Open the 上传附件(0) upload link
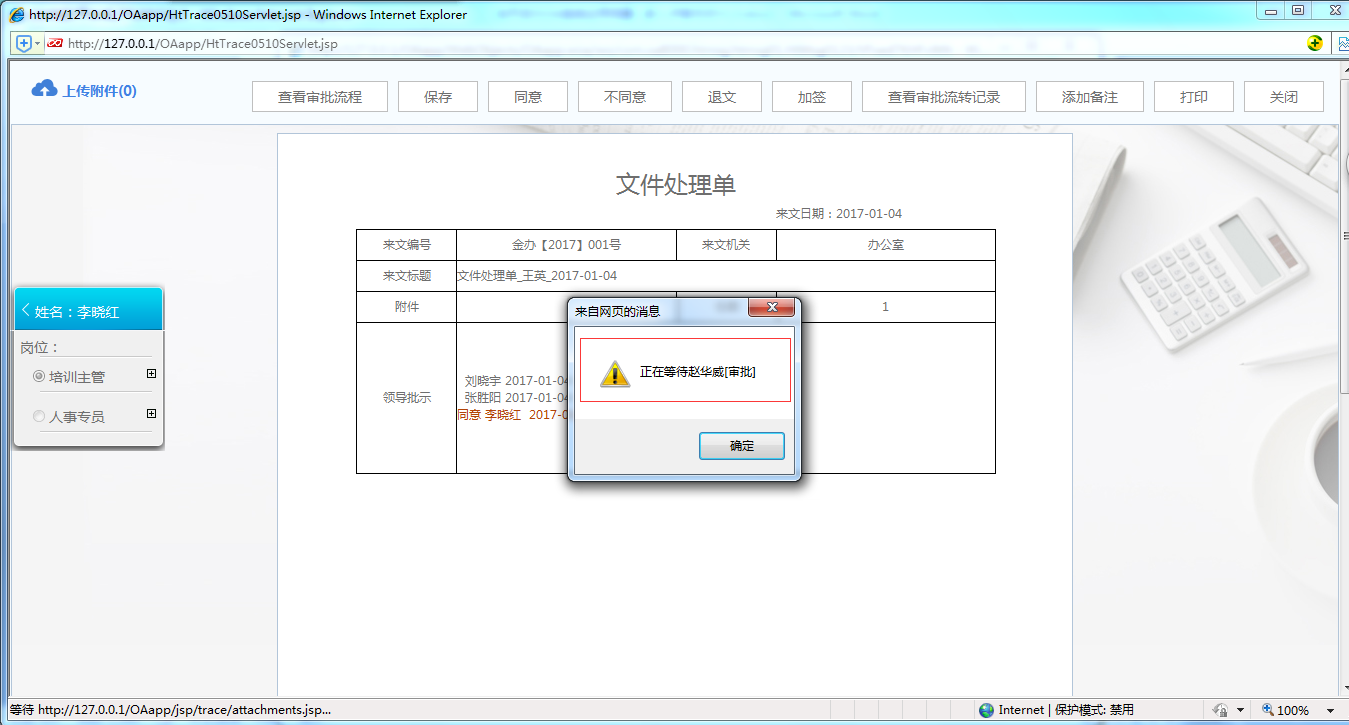1349x725 pixels. point(99,91)
